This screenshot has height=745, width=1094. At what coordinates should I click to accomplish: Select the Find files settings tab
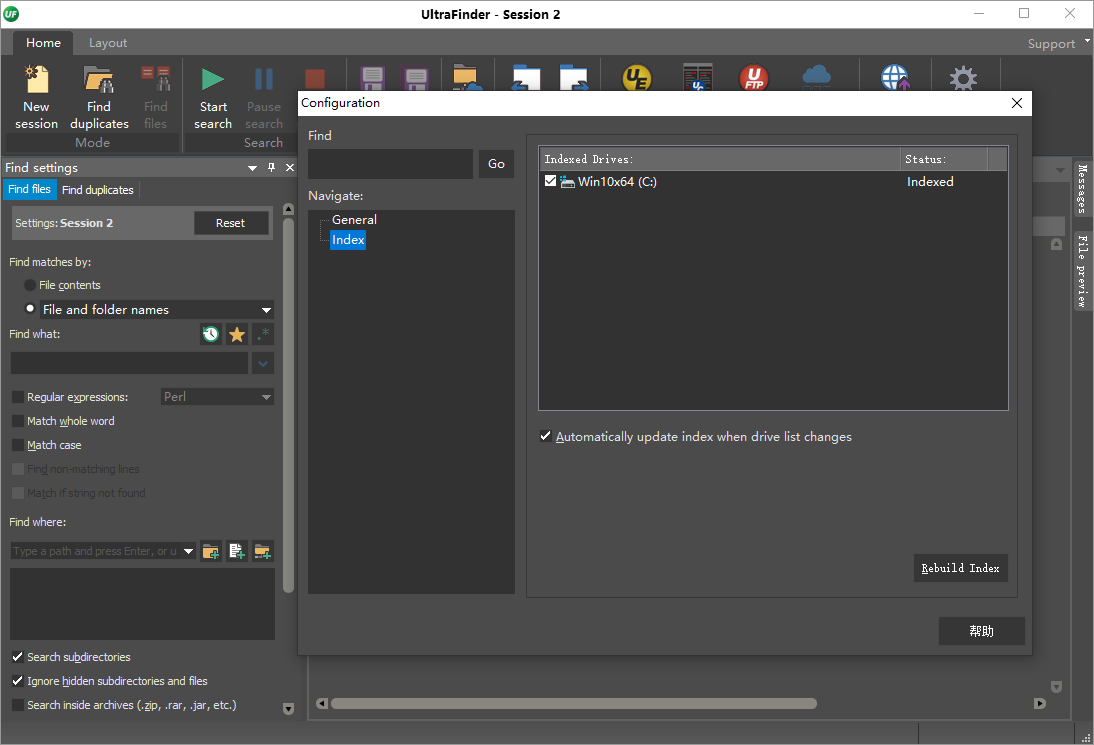pos(29,189)
